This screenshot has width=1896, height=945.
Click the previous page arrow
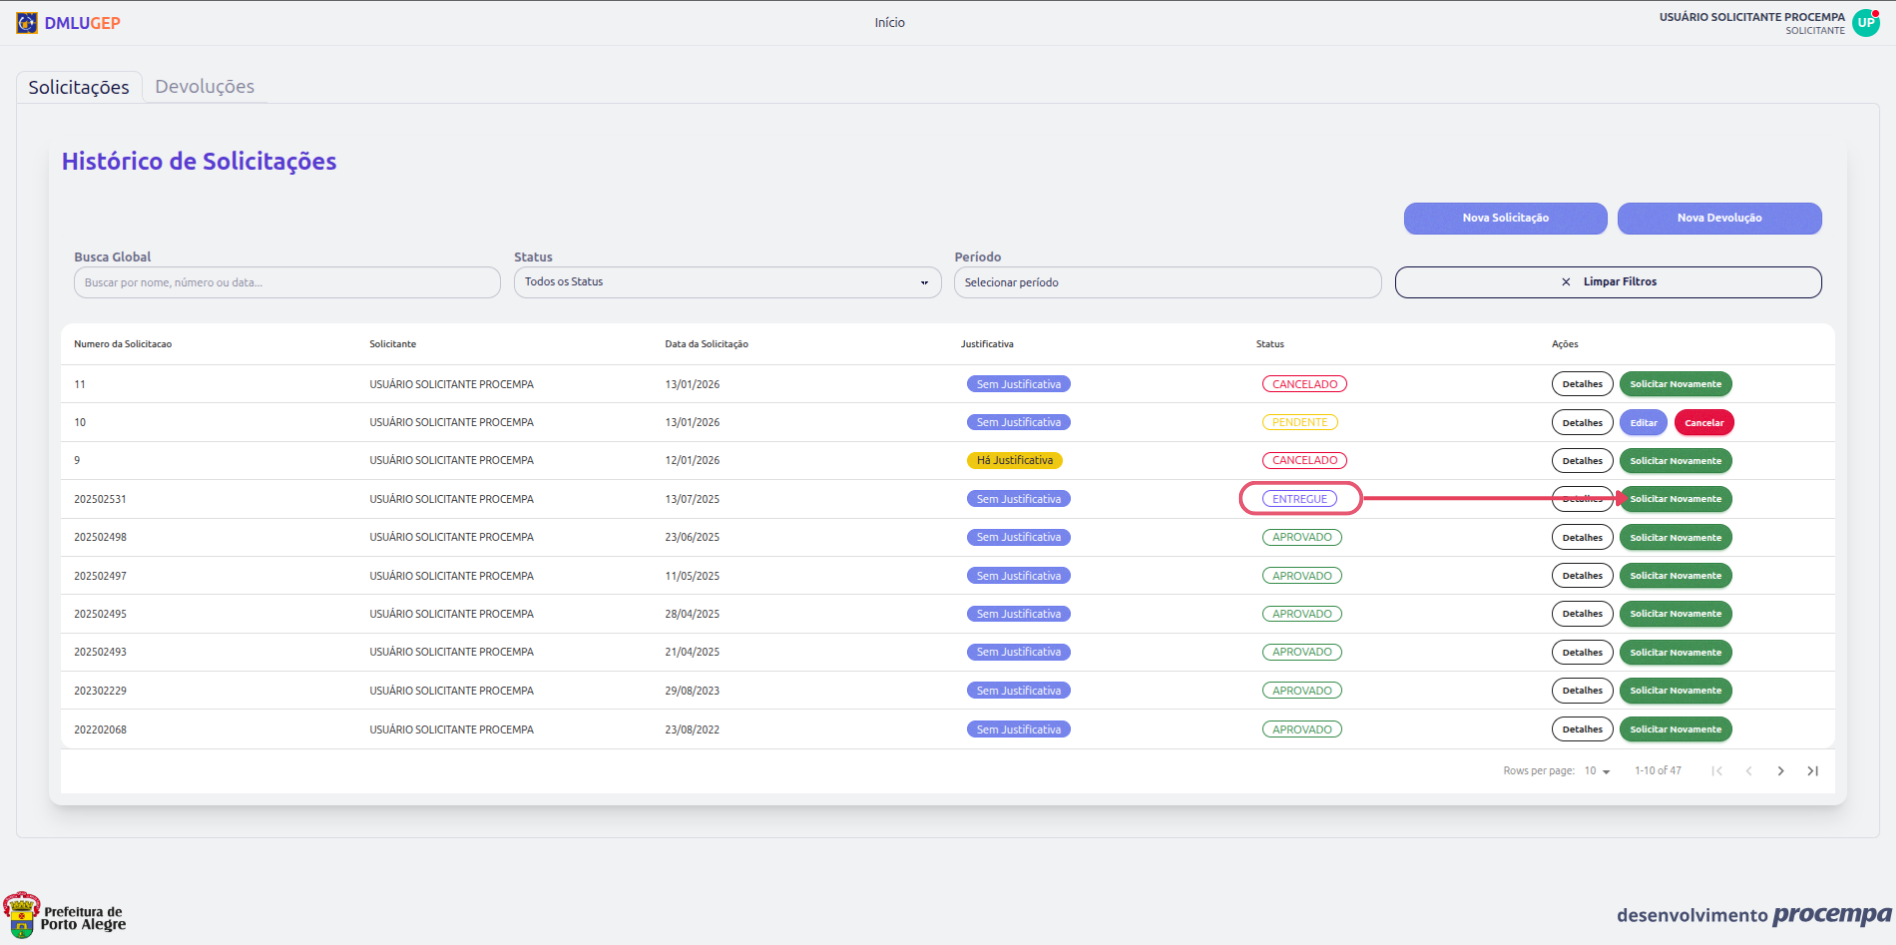click(1749, 771)
